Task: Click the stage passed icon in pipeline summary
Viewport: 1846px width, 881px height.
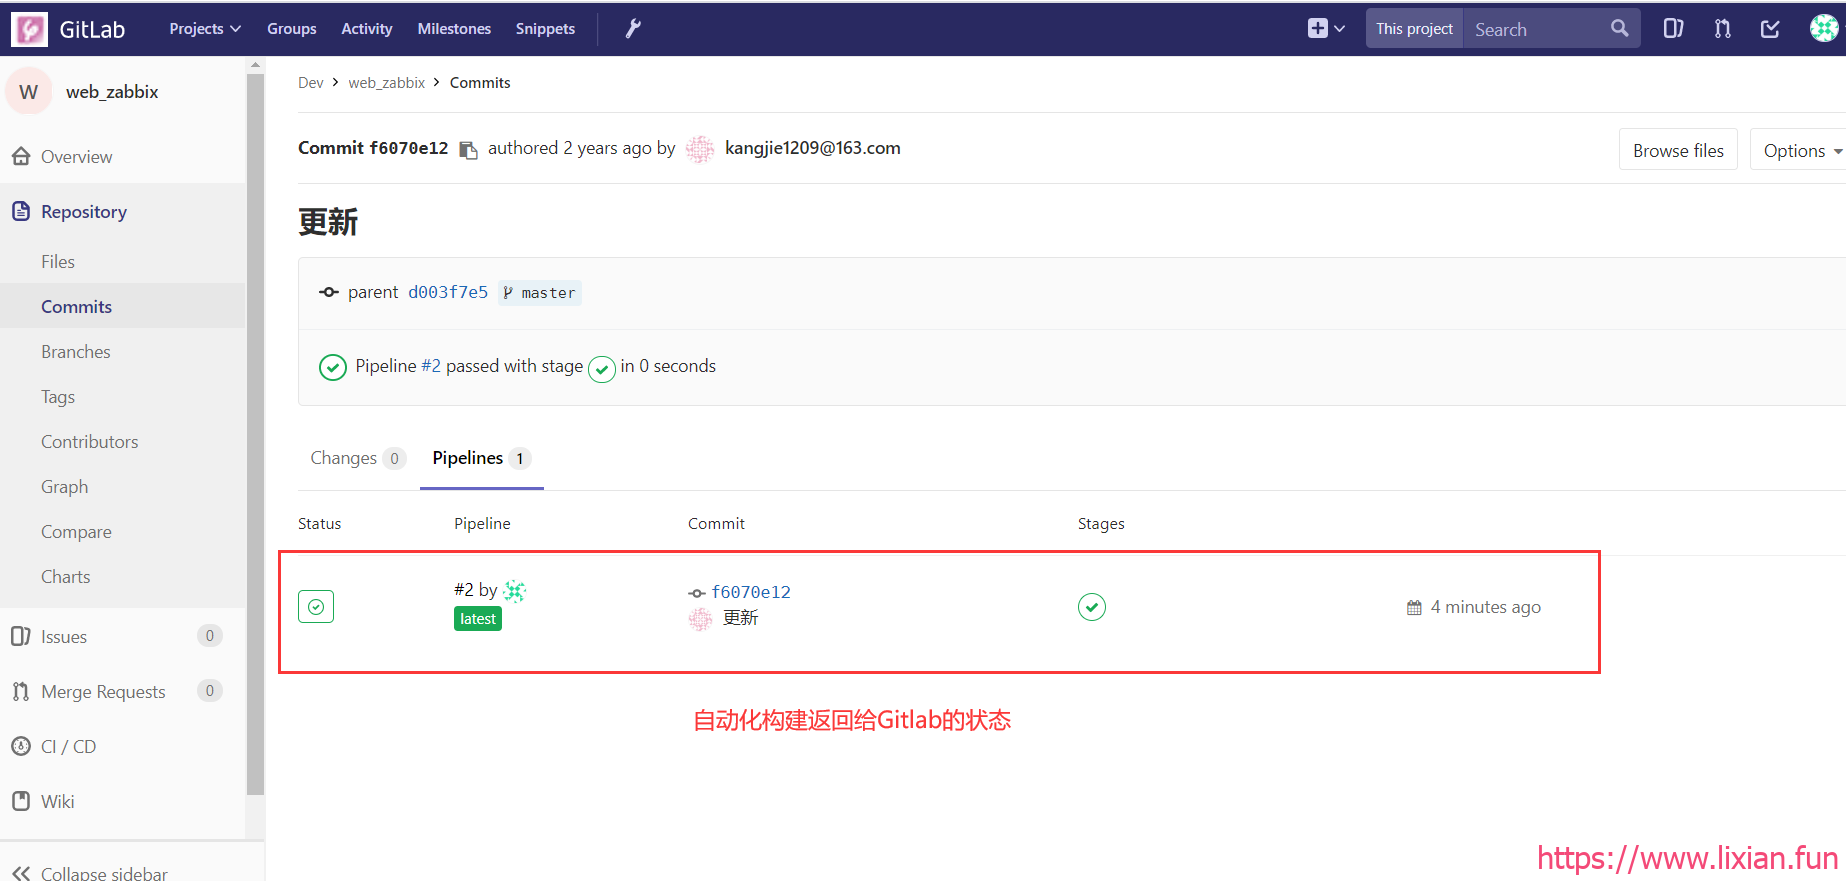Action: [x=602, y=369]
